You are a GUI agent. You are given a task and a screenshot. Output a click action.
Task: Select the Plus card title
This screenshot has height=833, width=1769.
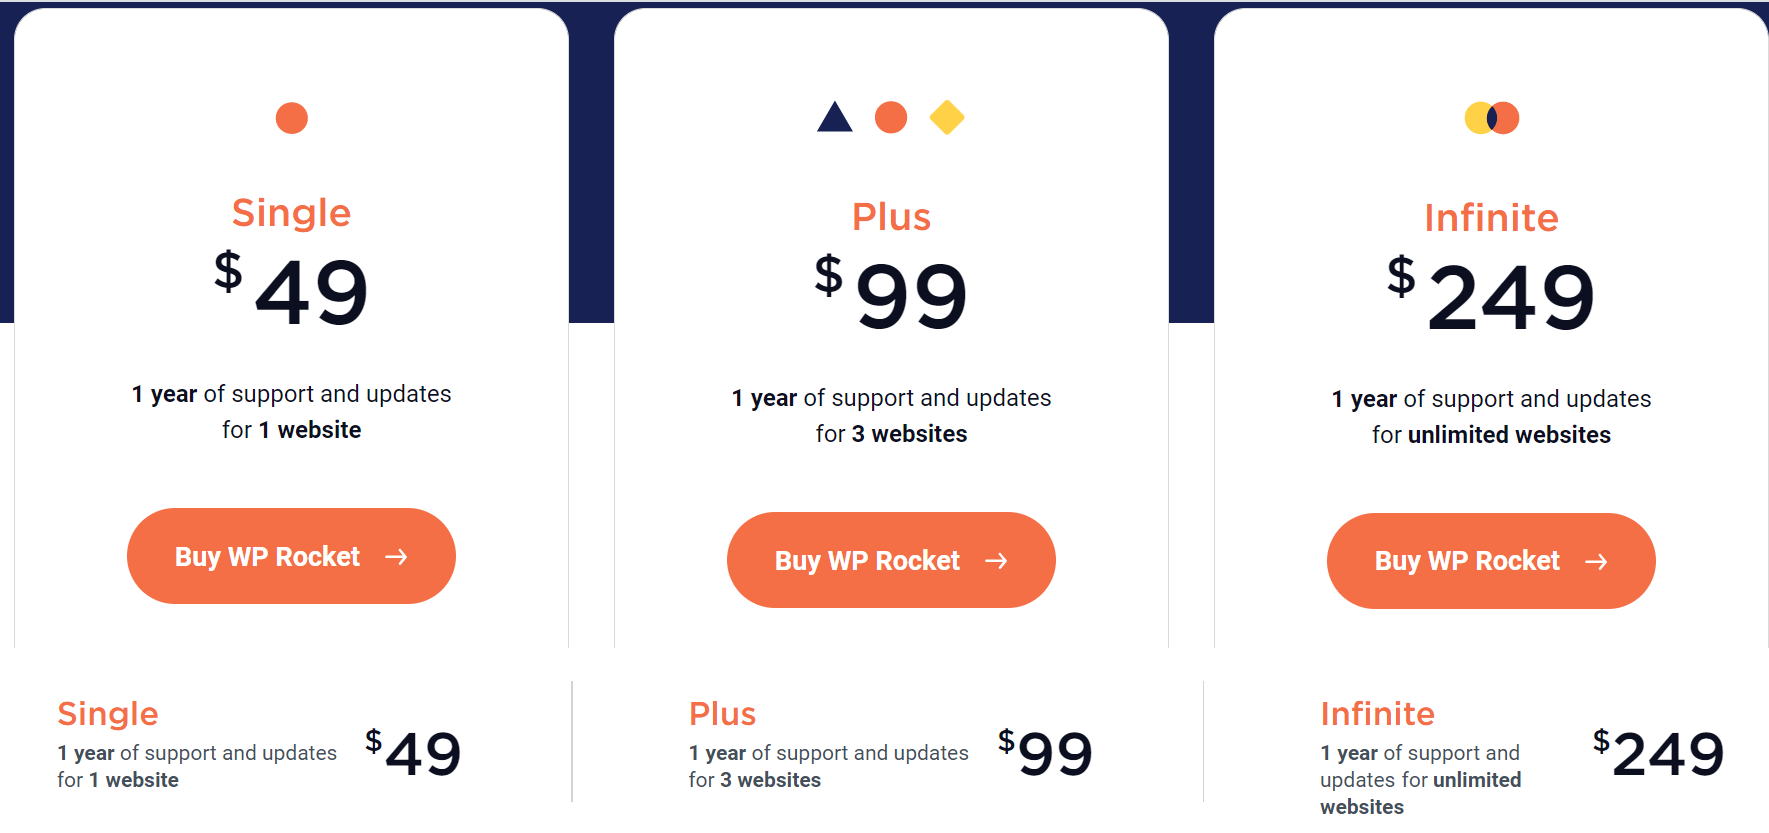click(891, 217)
